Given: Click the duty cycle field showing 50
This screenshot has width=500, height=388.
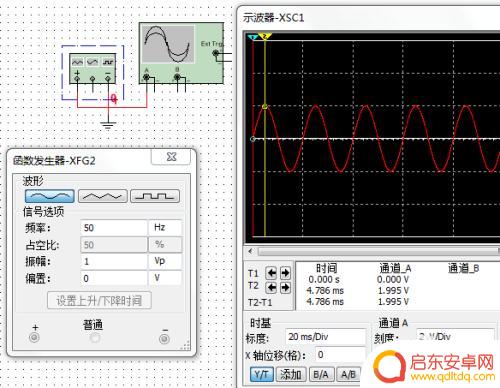Looking at the screenshot, I should (x=114, y=245).
